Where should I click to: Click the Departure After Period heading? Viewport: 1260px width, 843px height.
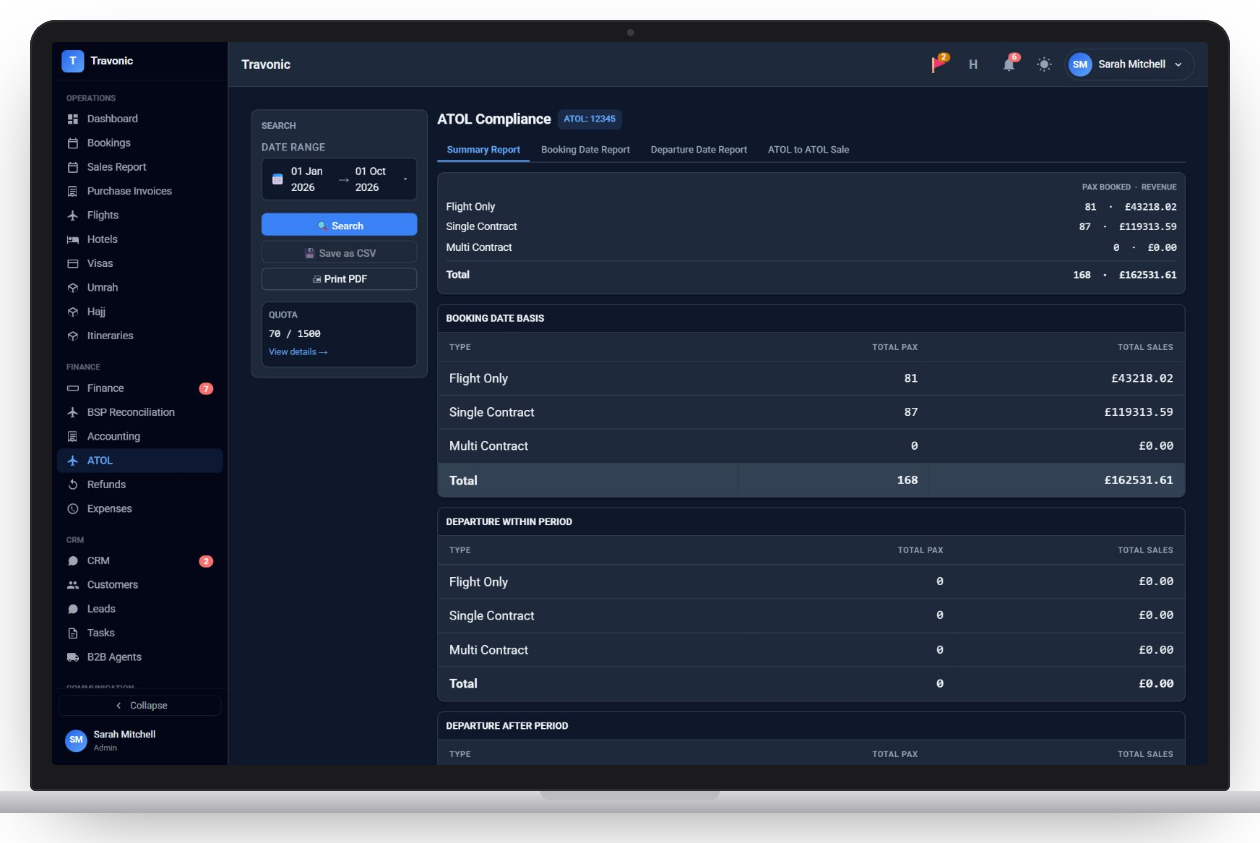[x=507, y=726]
